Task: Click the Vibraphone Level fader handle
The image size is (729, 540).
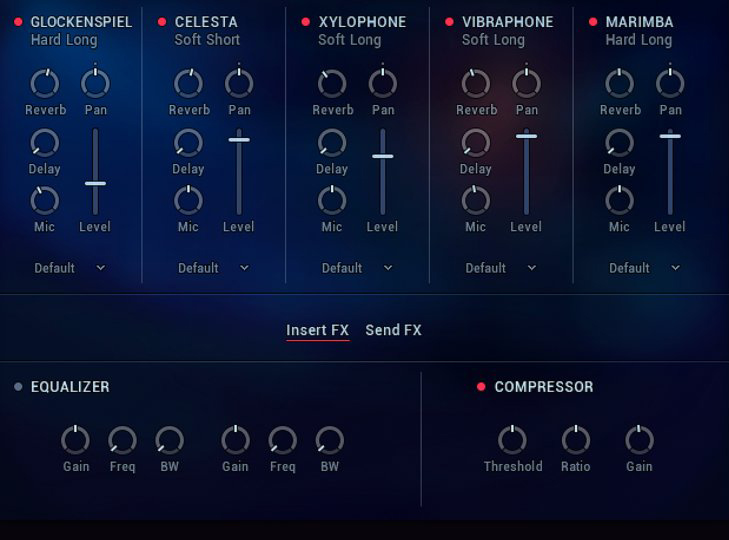Action: (x=526, y=136)
